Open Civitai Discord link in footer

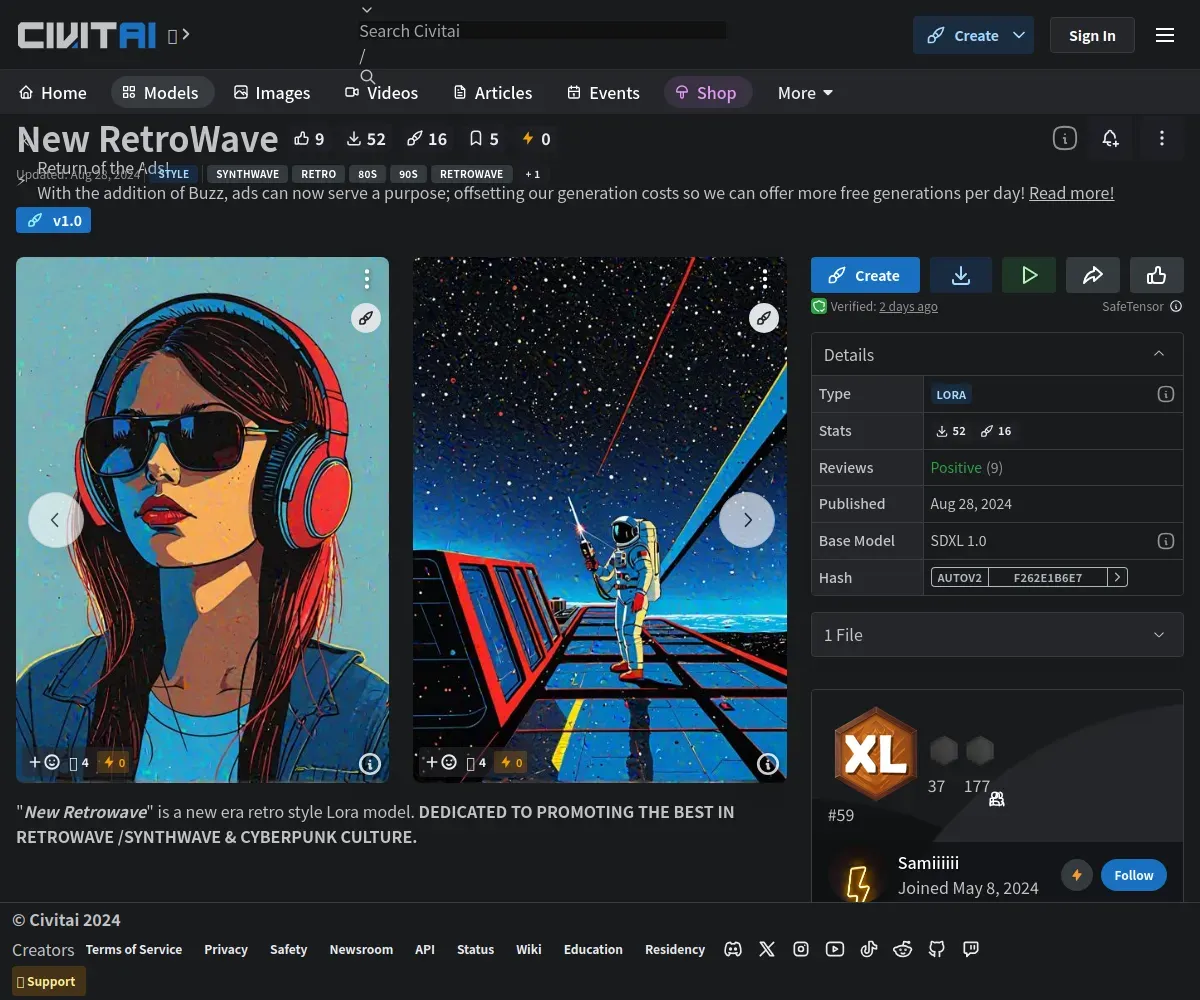(733, 949)
